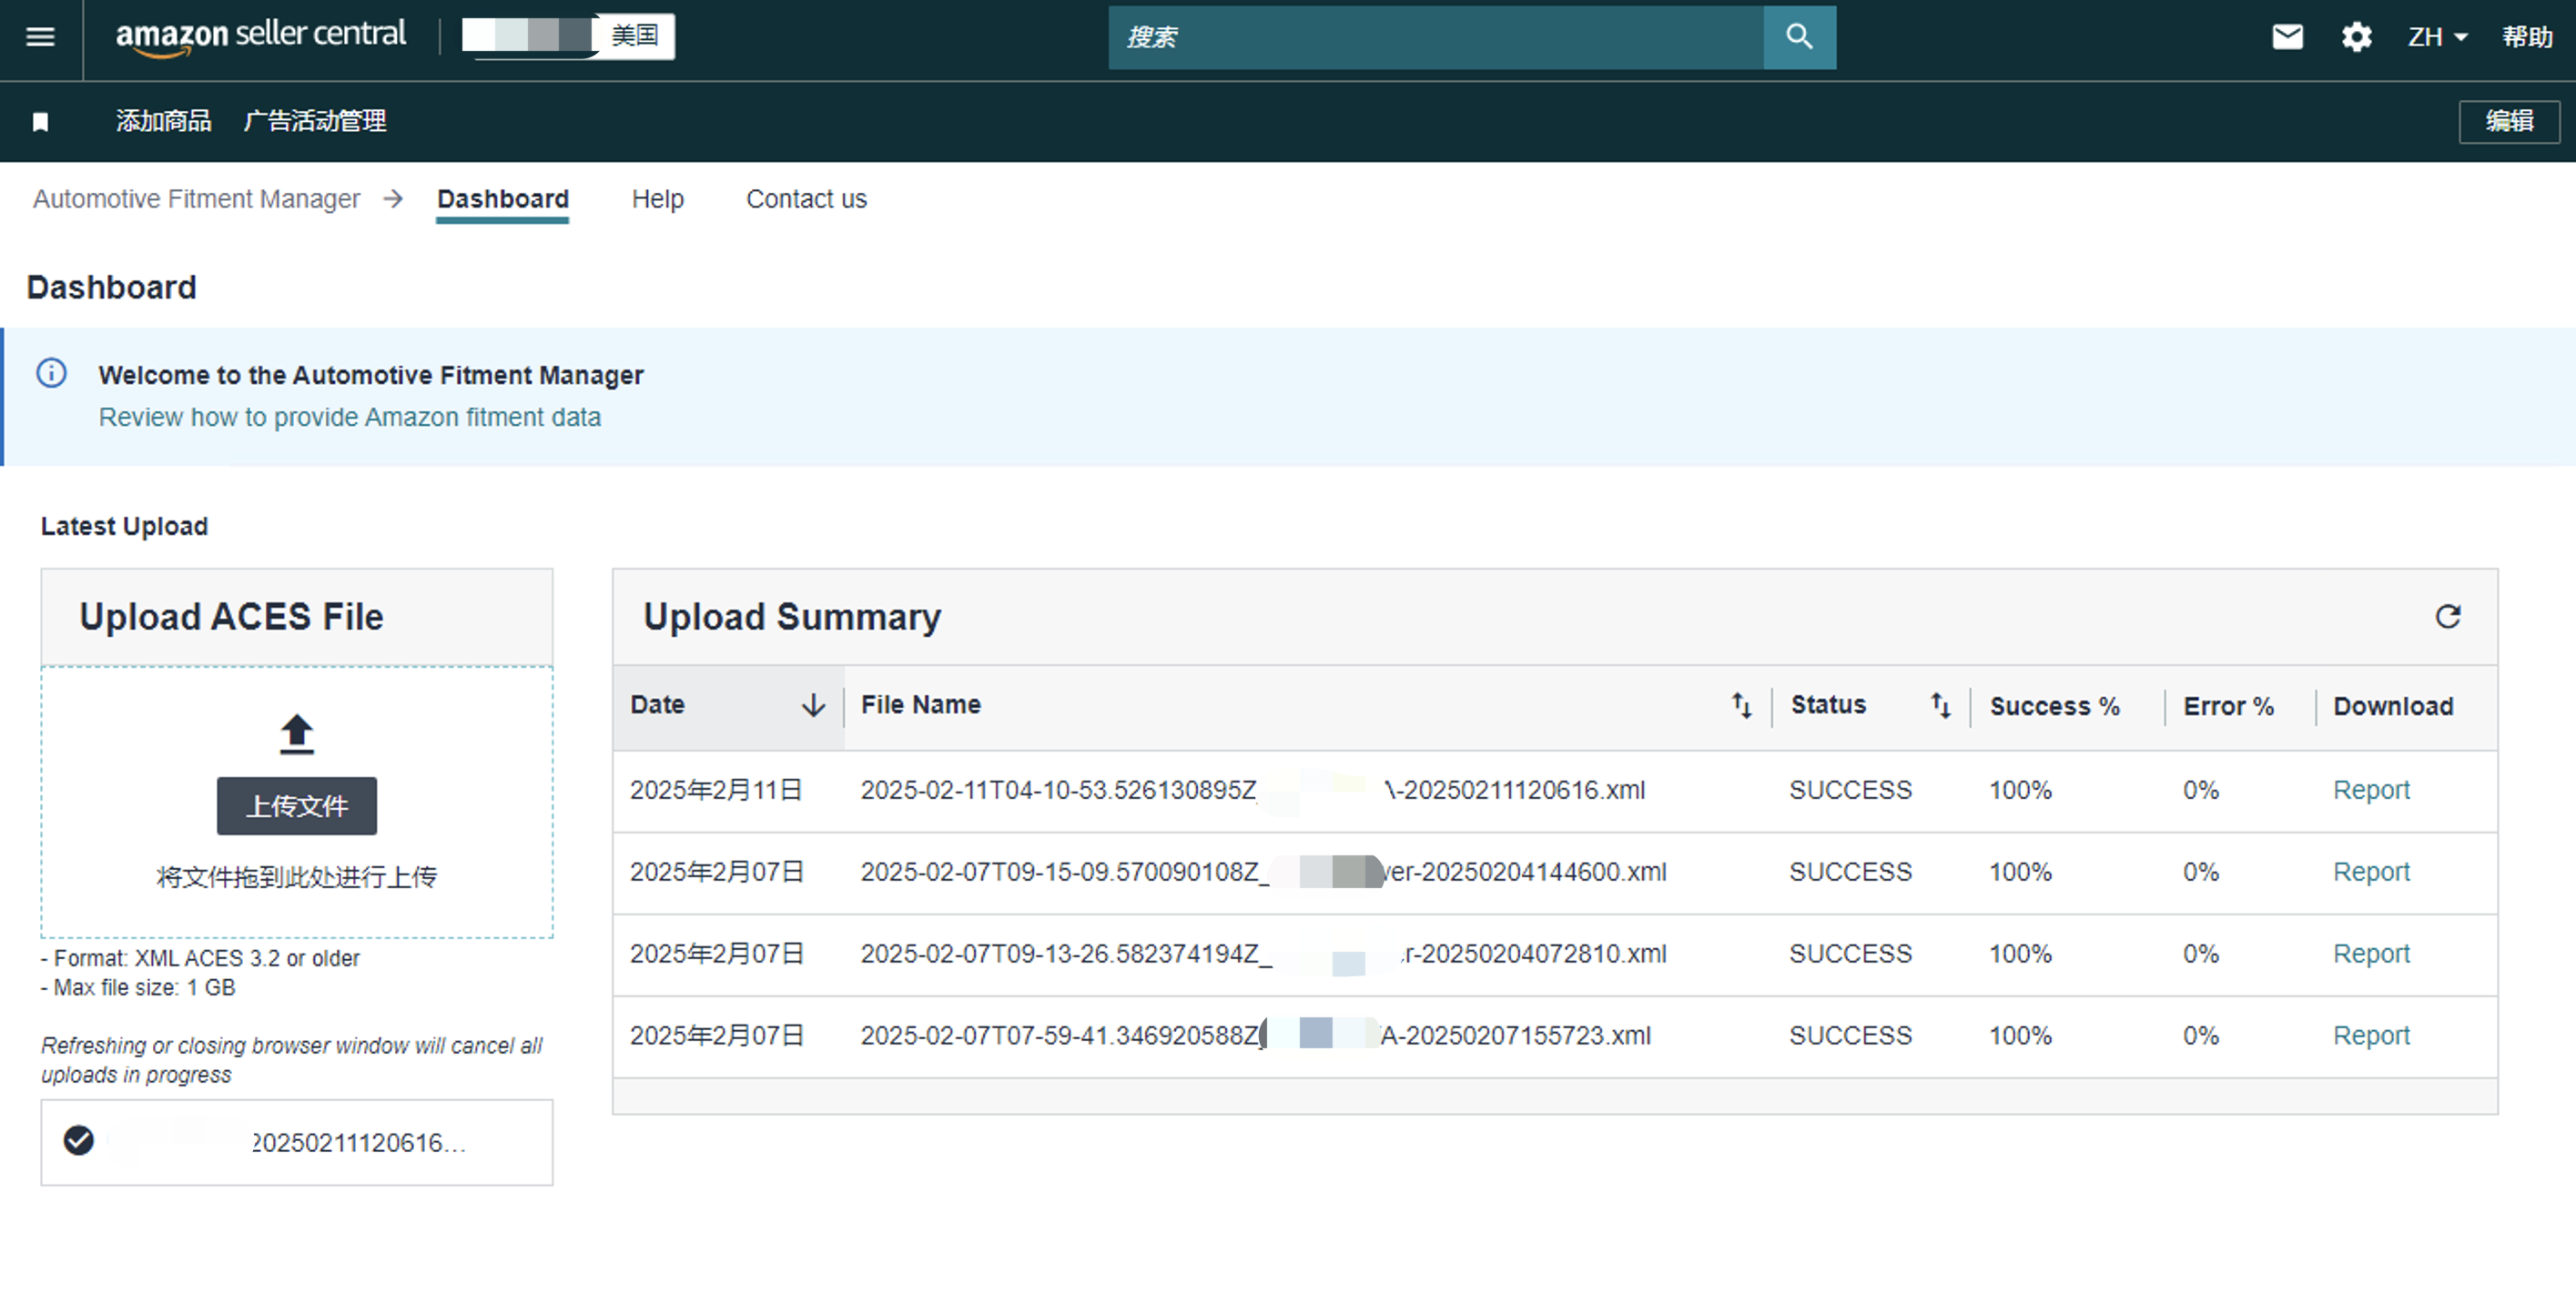Image resolution: width=2576 pixels, height=1303 pixels.
Task: Sort uploads by Date column arrow
Action: (813, 705)
